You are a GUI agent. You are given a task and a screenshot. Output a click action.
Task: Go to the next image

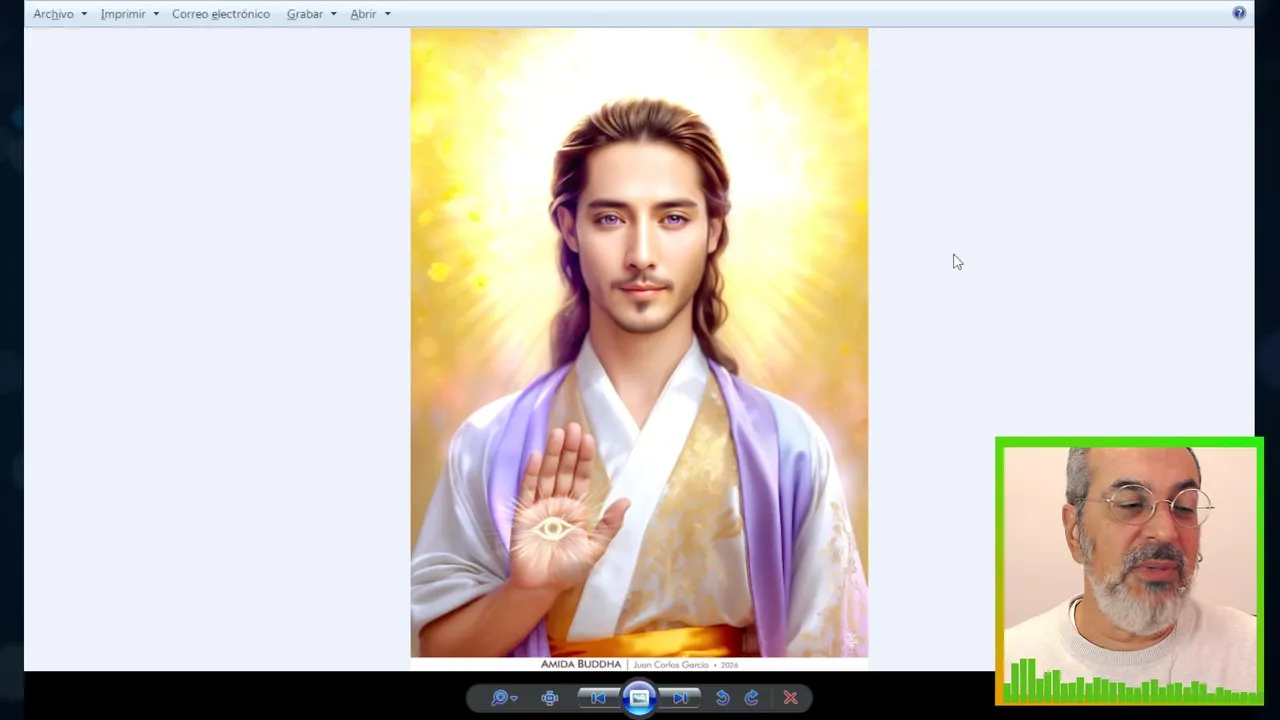[680, 698]
